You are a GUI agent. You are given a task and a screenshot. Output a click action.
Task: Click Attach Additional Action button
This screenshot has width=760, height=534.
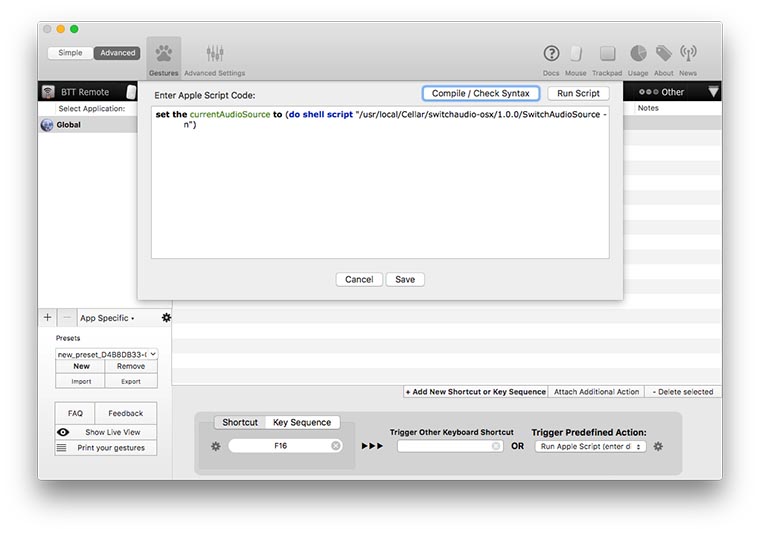[596, 392]
